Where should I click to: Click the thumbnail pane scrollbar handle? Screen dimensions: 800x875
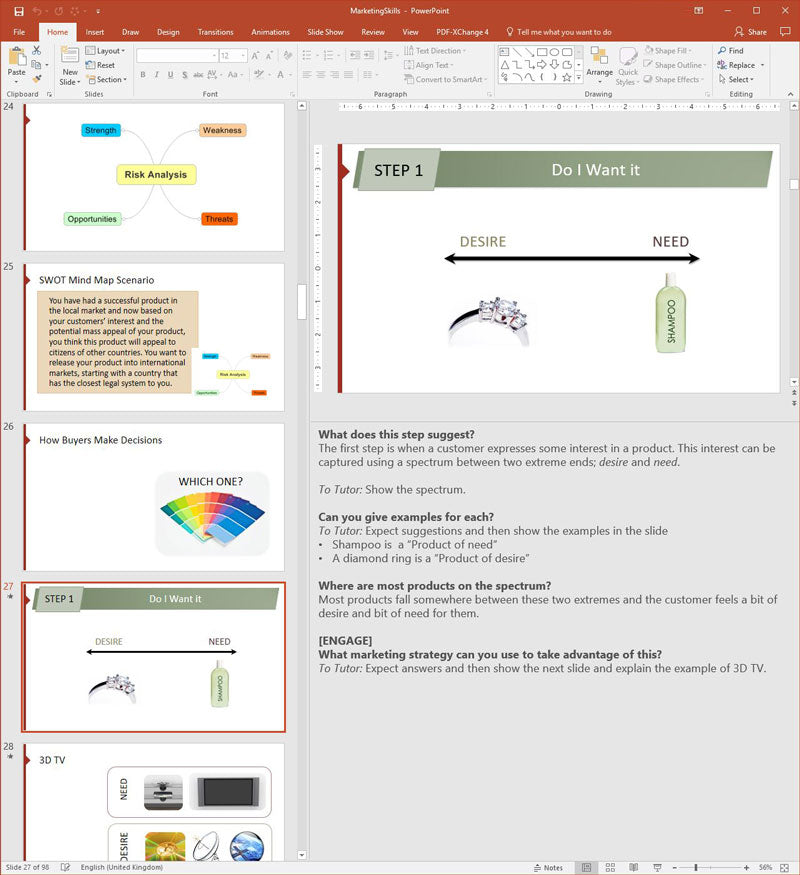[302, 301]
